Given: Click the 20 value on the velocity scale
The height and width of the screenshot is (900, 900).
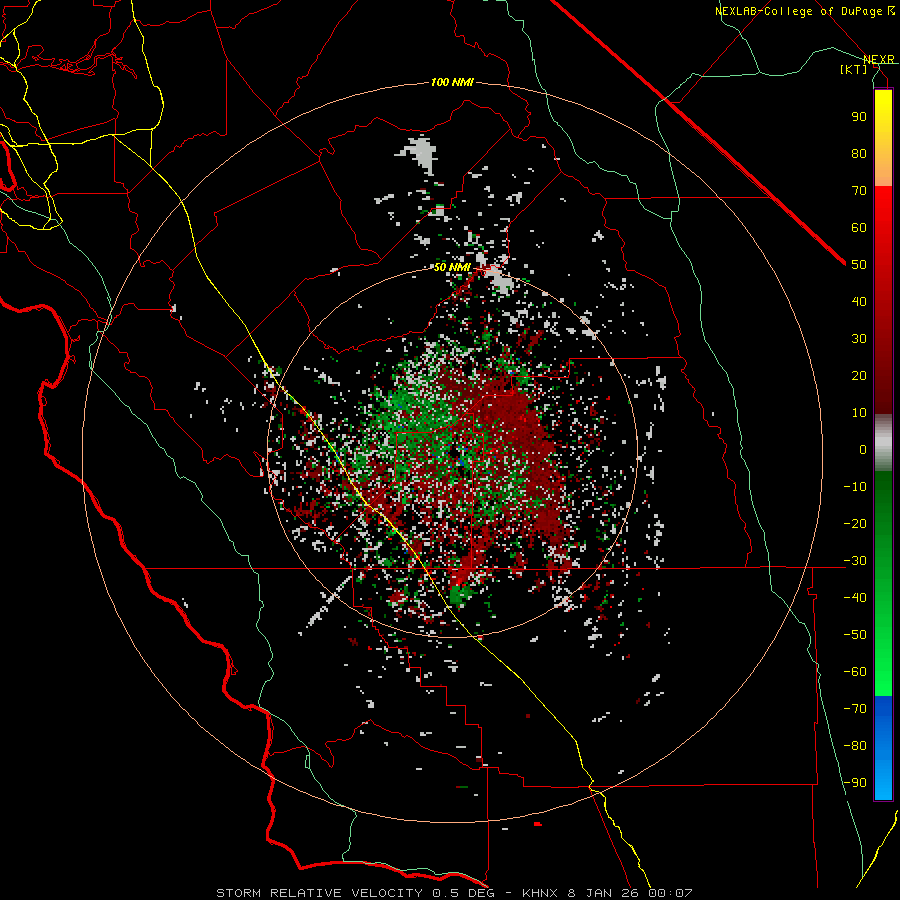Looking at the screenshot, I should 859,375.
